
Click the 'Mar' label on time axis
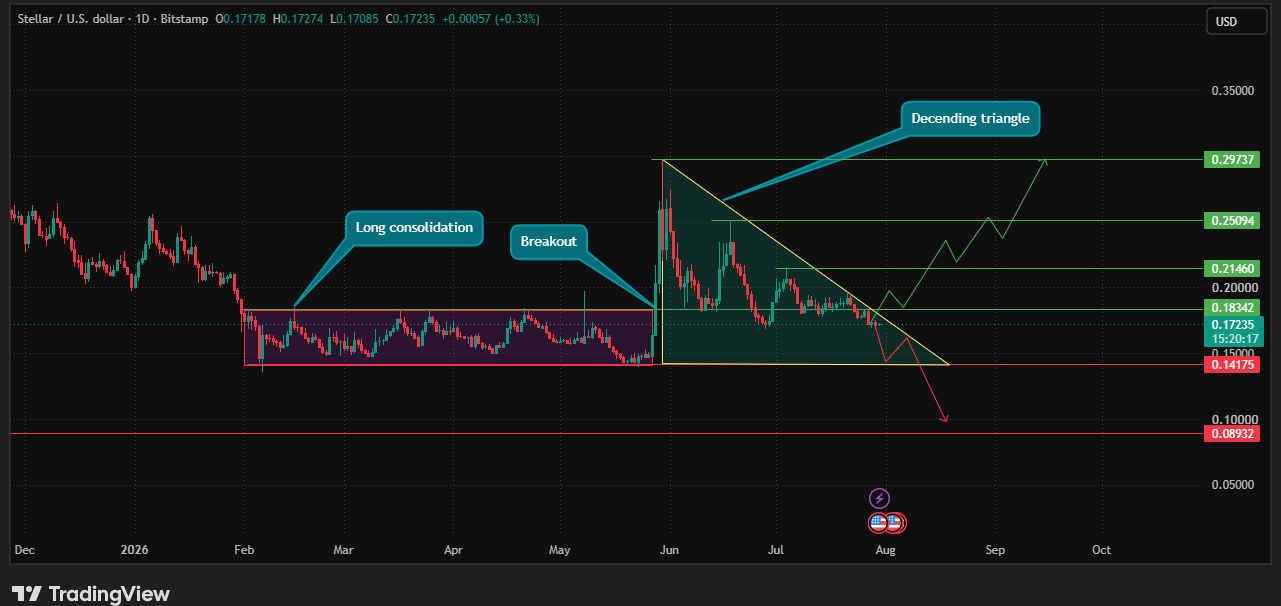tap(344, 550)
